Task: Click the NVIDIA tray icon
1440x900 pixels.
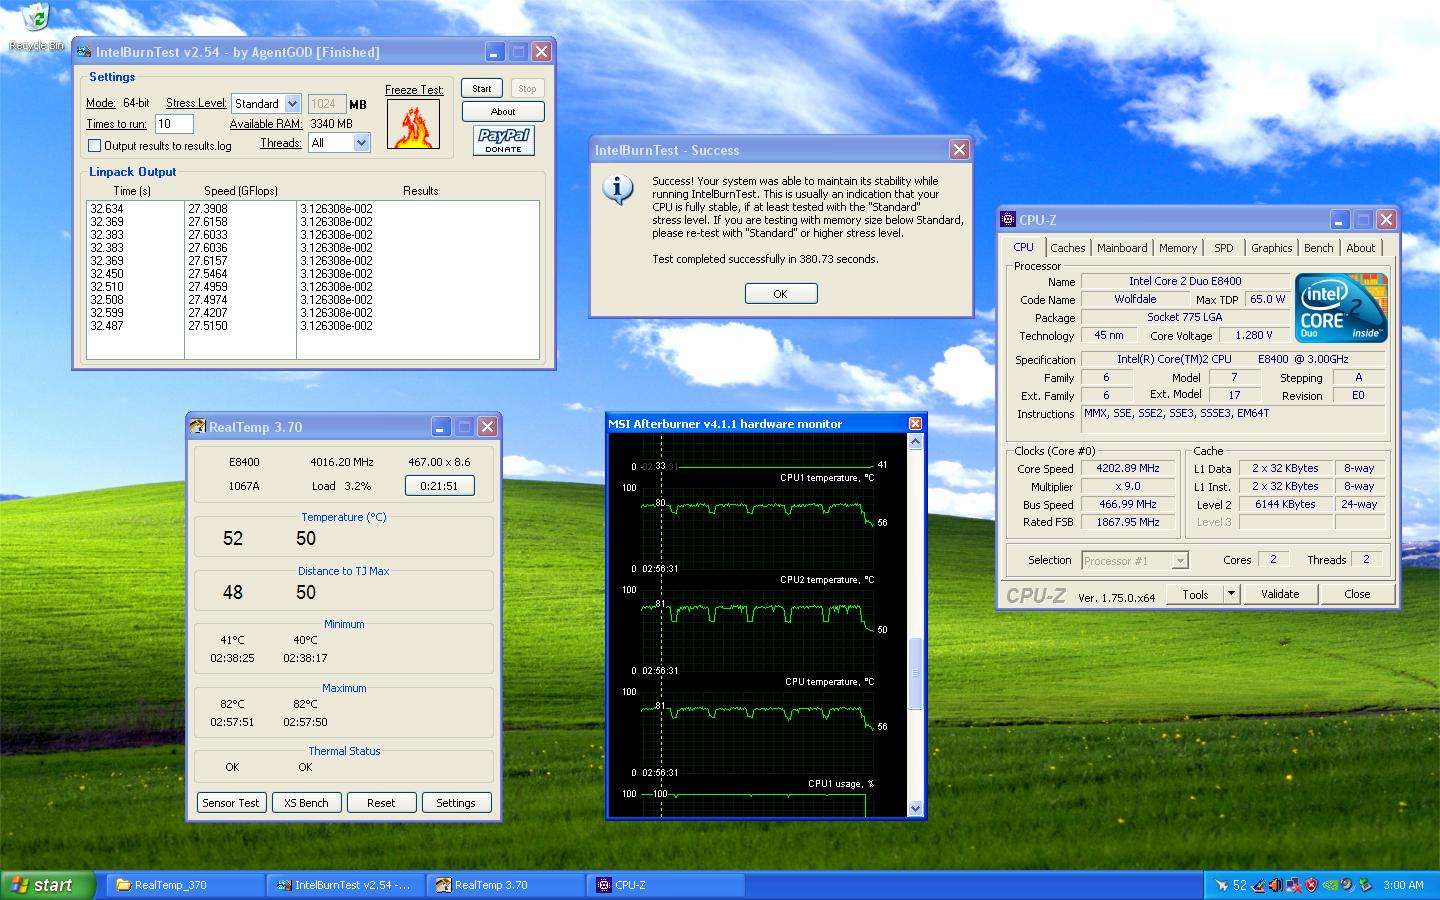Action: (x=1330, y=885)
